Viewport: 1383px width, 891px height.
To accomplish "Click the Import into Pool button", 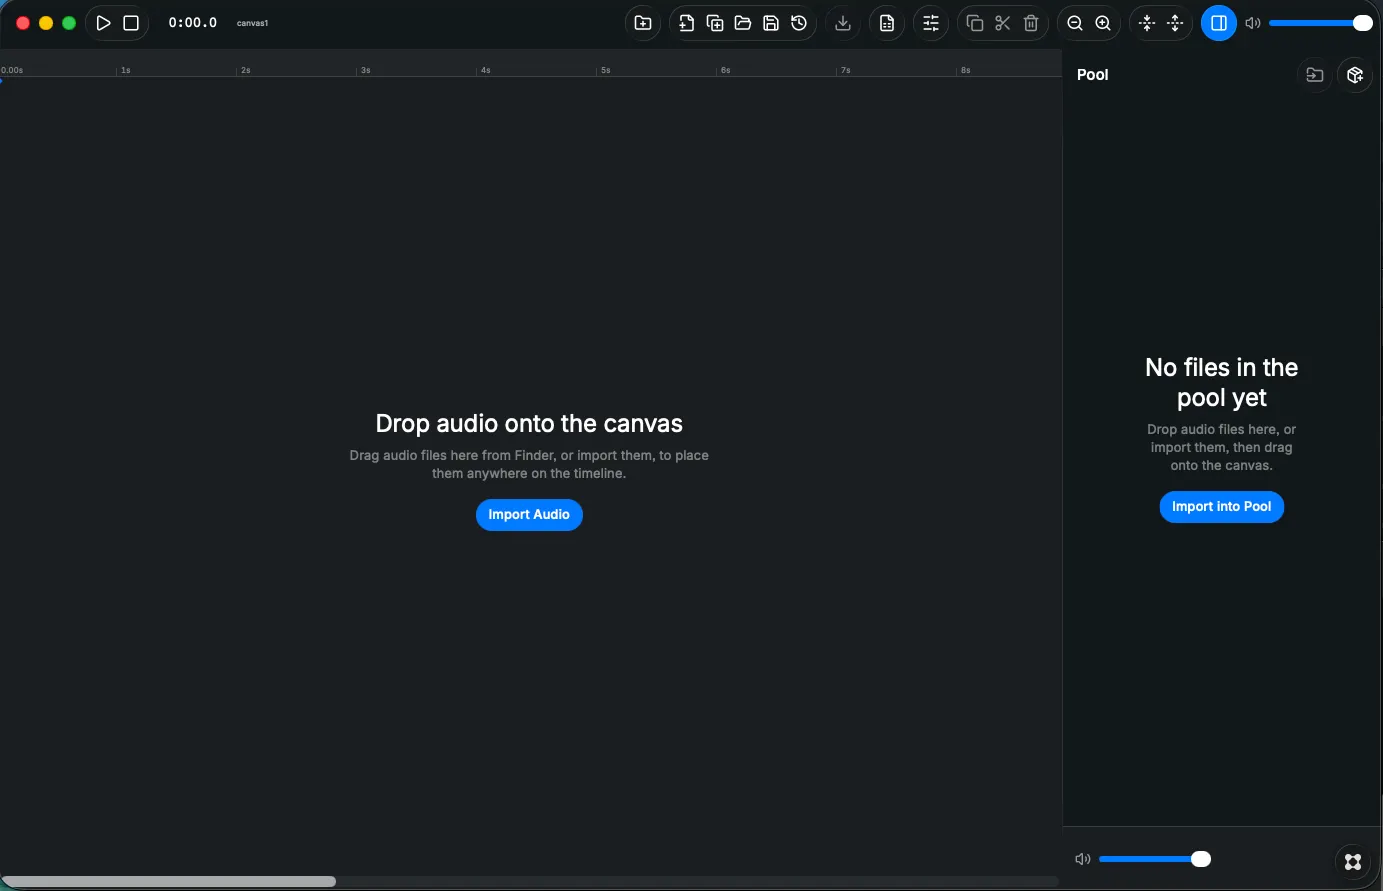I will pyautogui.click(x=1221, y=506).
